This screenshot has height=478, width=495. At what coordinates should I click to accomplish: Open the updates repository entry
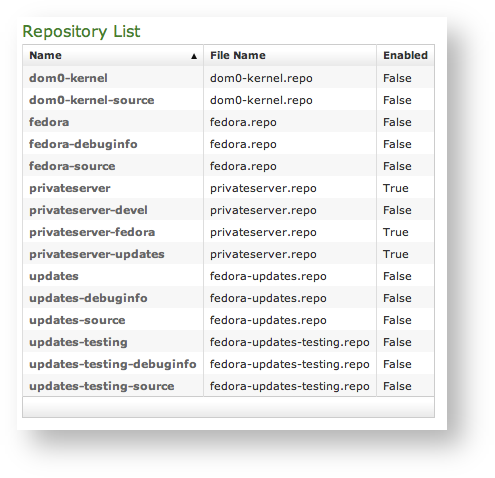tap(54, 276)
